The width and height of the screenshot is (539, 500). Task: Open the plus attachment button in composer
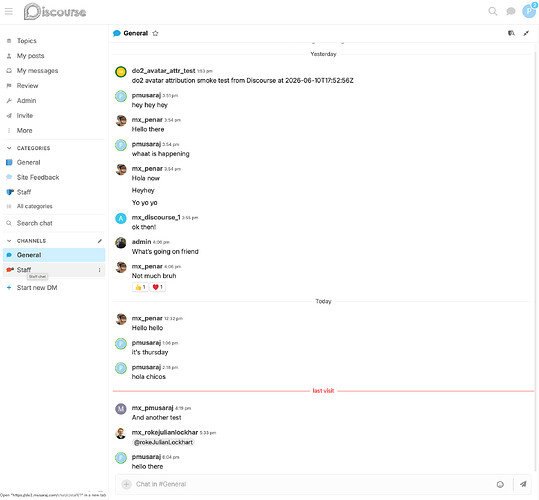pyautogui.click(x=126, y=484)
